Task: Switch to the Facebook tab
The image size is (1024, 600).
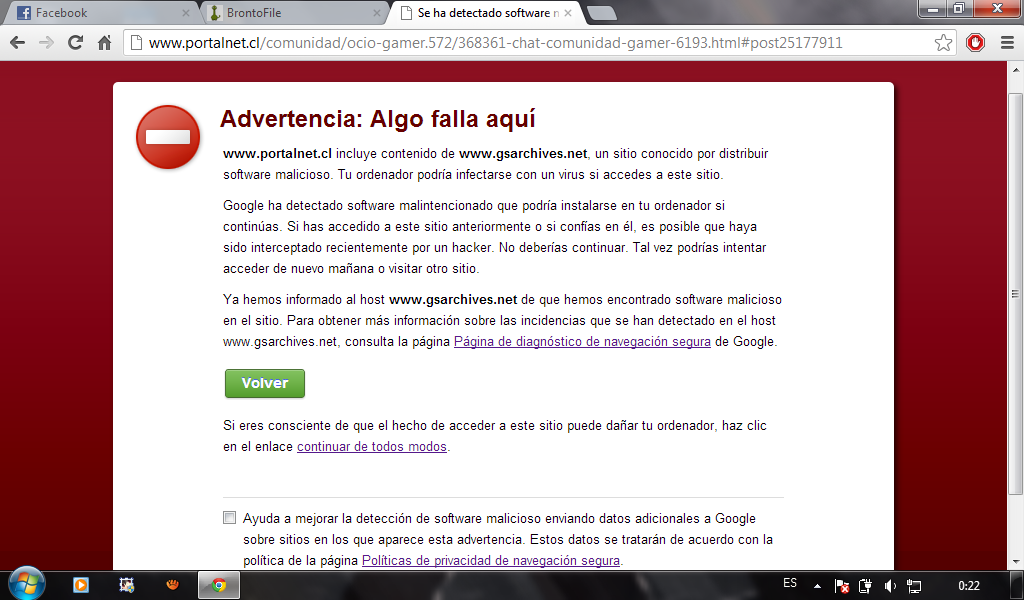Action: [x=99, y=12]
